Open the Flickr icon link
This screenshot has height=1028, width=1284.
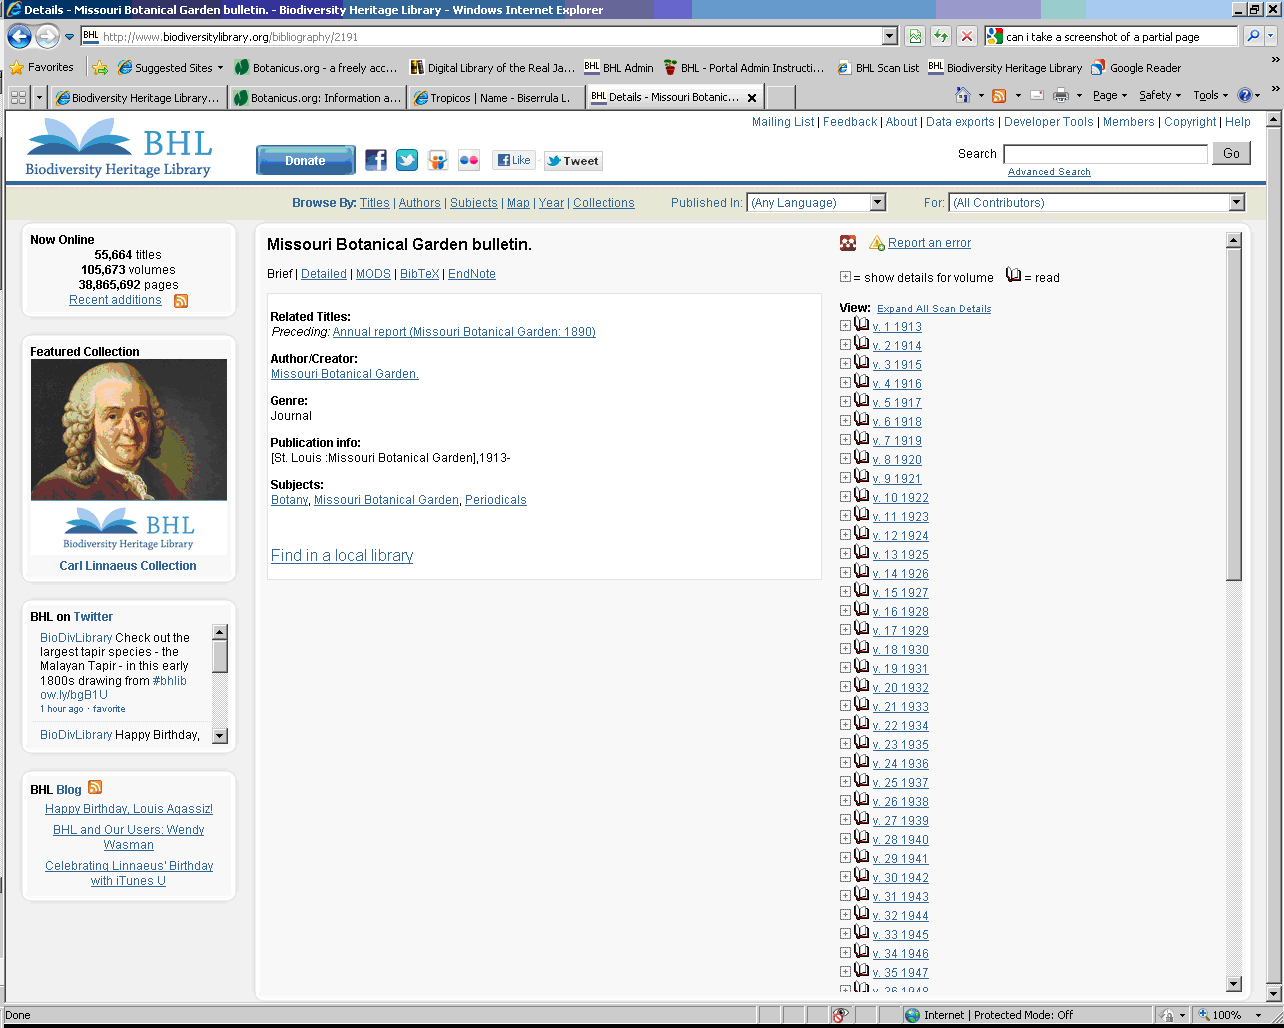[468, 160]
